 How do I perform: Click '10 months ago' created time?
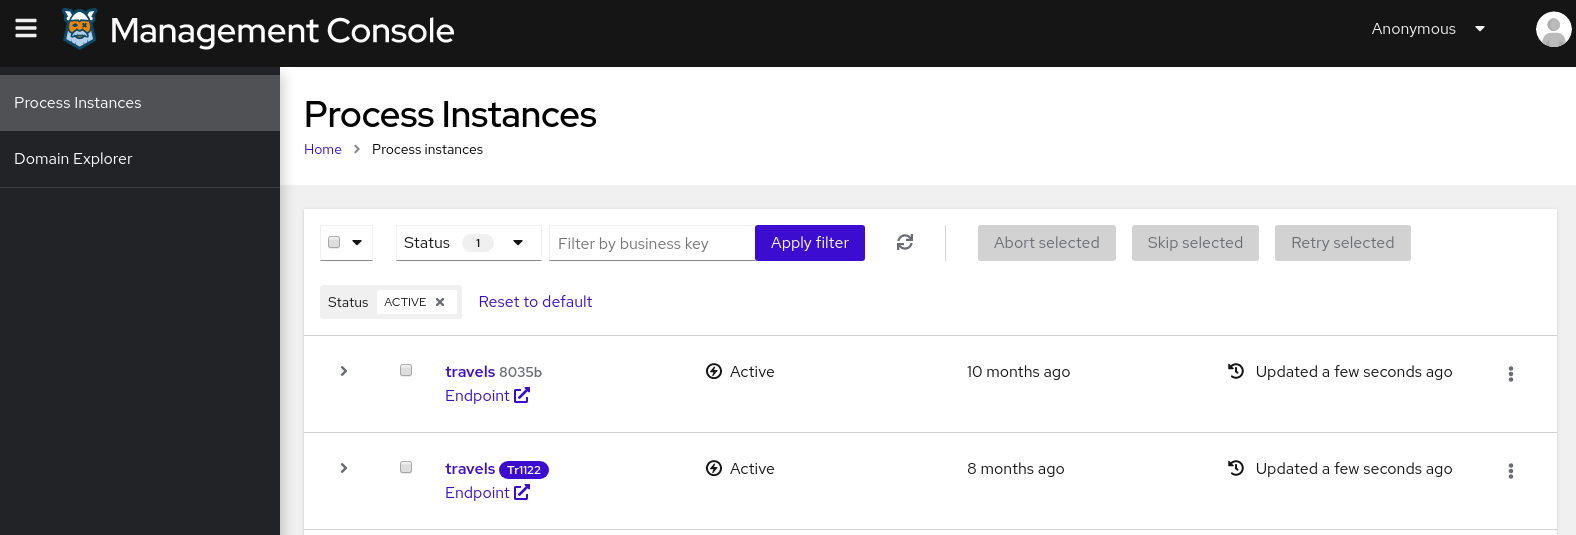pos(1018,372)
